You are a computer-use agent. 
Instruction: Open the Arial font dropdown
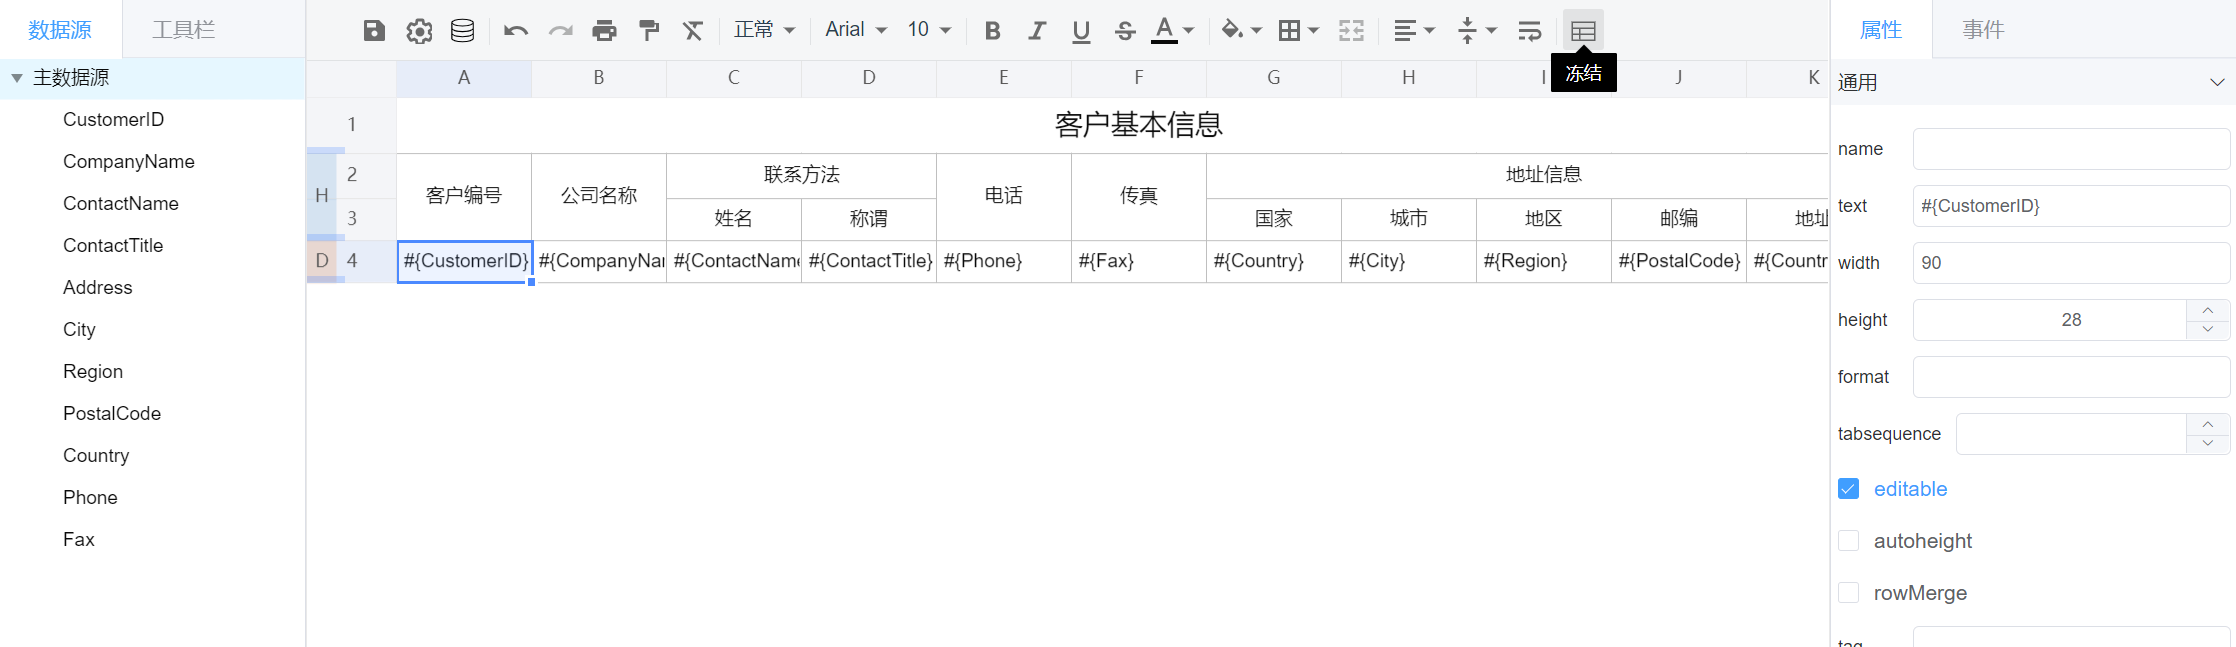(x=856, y=30)
